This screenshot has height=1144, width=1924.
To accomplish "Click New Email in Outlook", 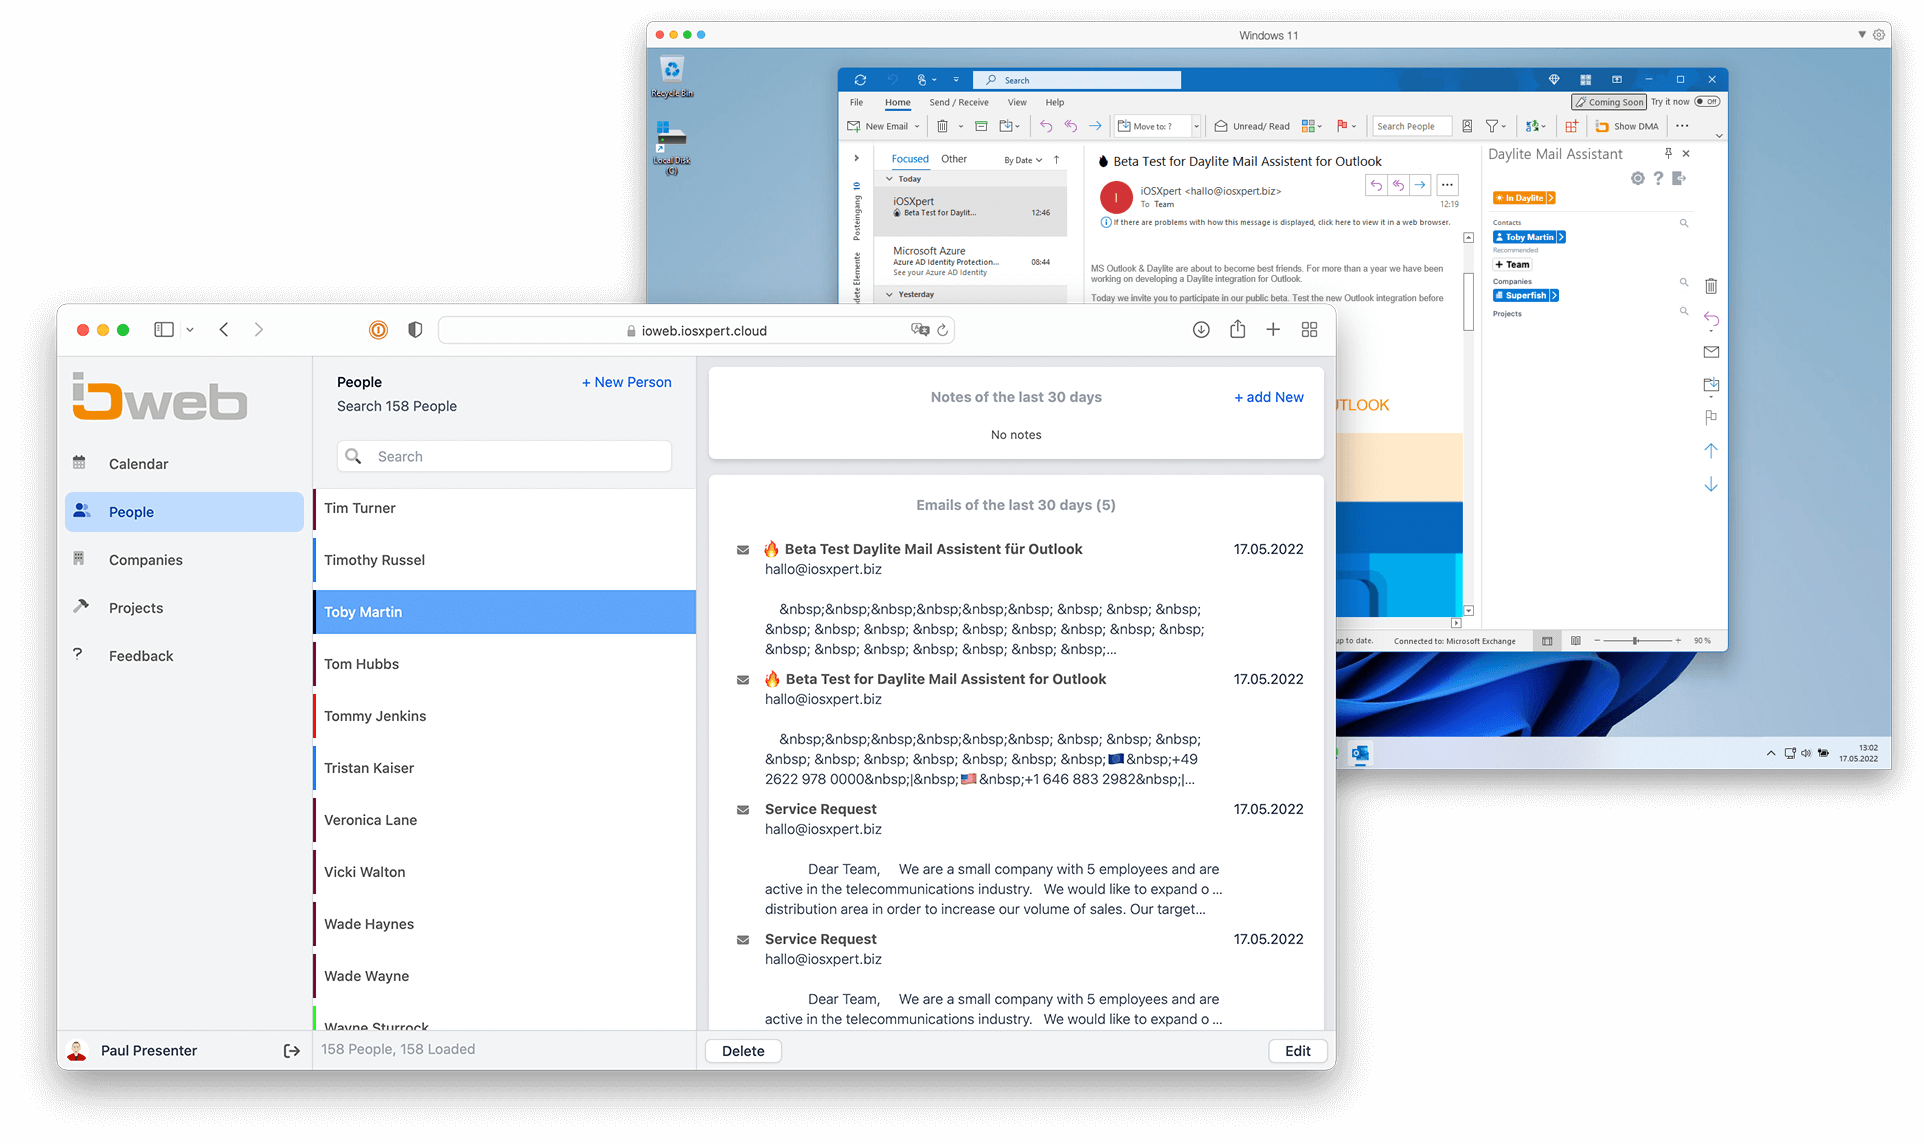I will pos(878,126).
